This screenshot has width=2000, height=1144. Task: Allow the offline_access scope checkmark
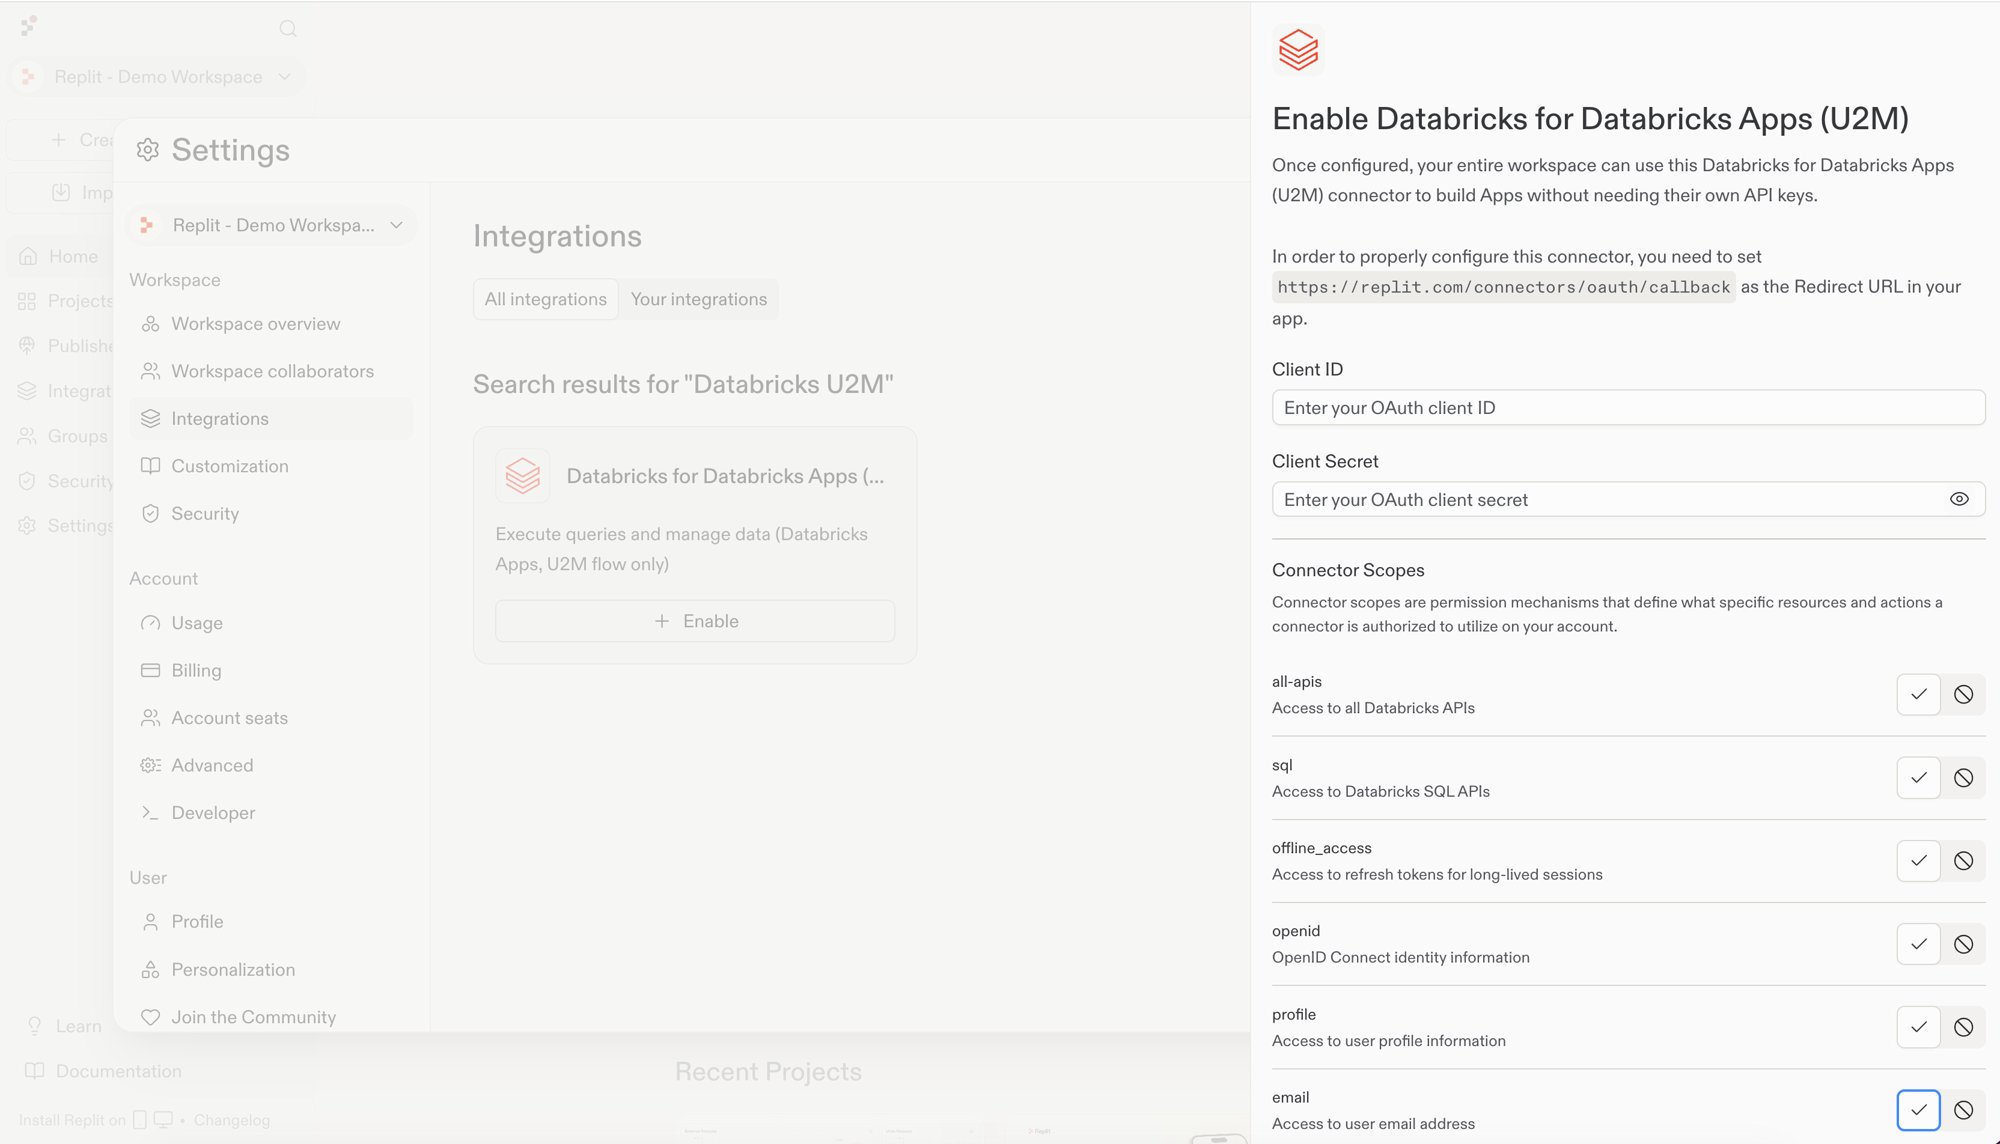[x=1918, y=860]
